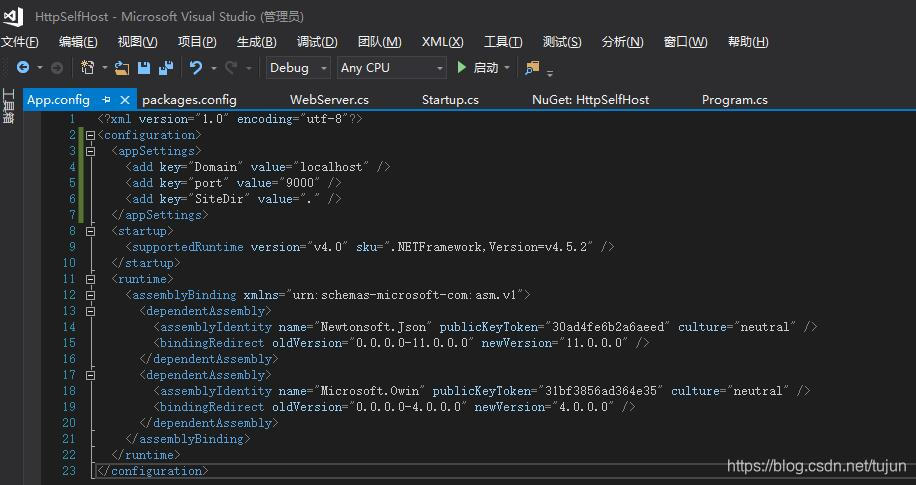
Task: Open the undo history dropdown
Action: tap(213, 68)
